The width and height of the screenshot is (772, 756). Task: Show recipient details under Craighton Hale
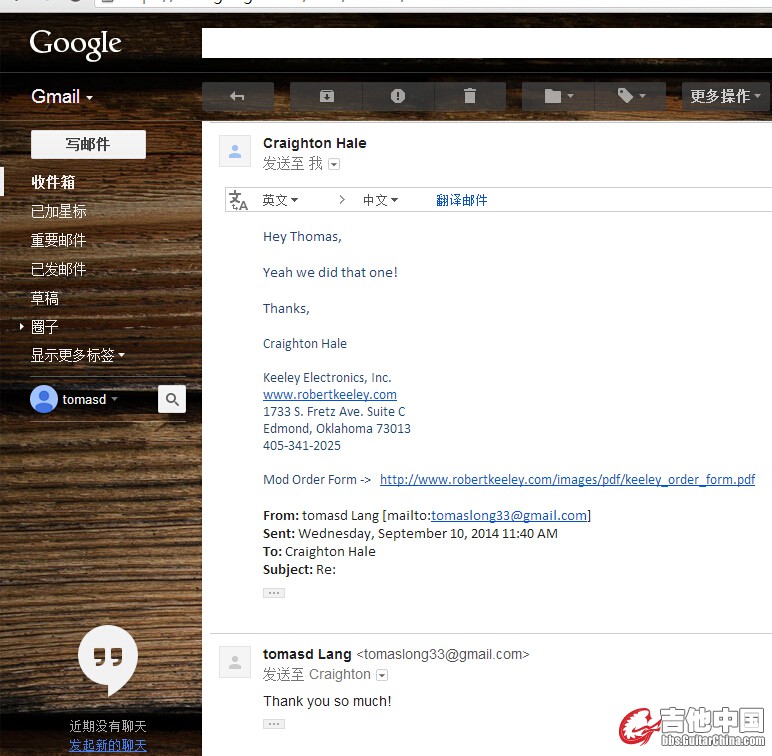(334, 164)
